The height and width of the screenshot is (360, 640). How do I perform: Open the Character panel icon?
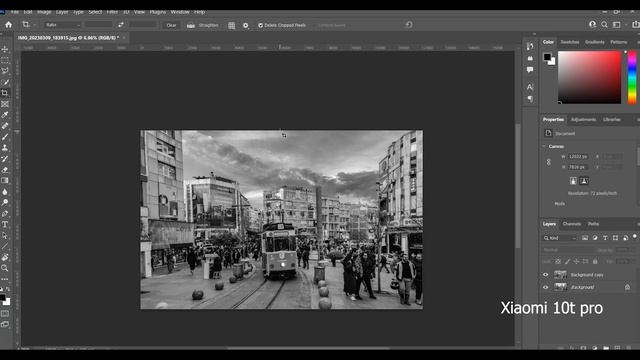click(x=530, y=87)
